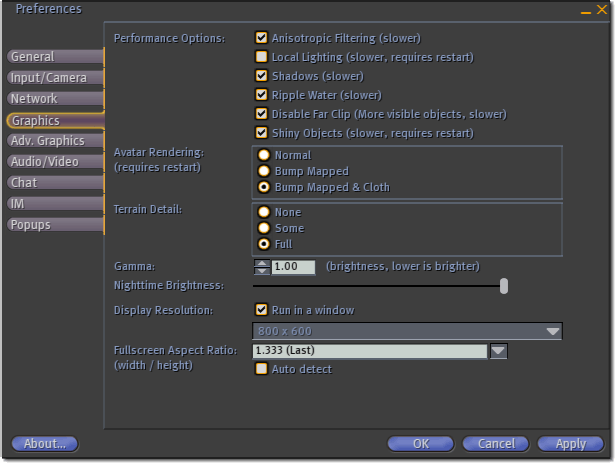The width and height of the screenshot is (615, 463).
Task: Click the Gamma value field
Action: 293,267
